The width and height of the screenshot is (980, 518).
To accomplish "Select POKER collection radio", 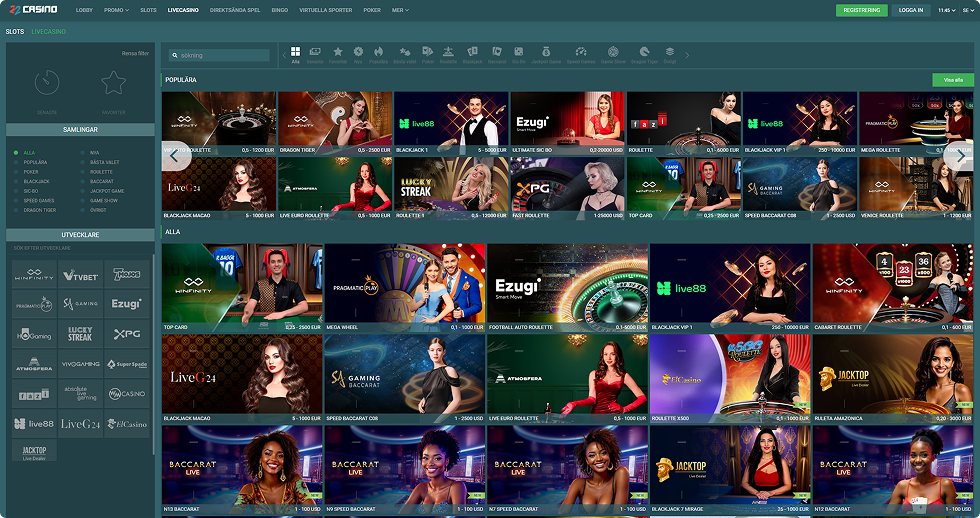I will click(16, 172).
